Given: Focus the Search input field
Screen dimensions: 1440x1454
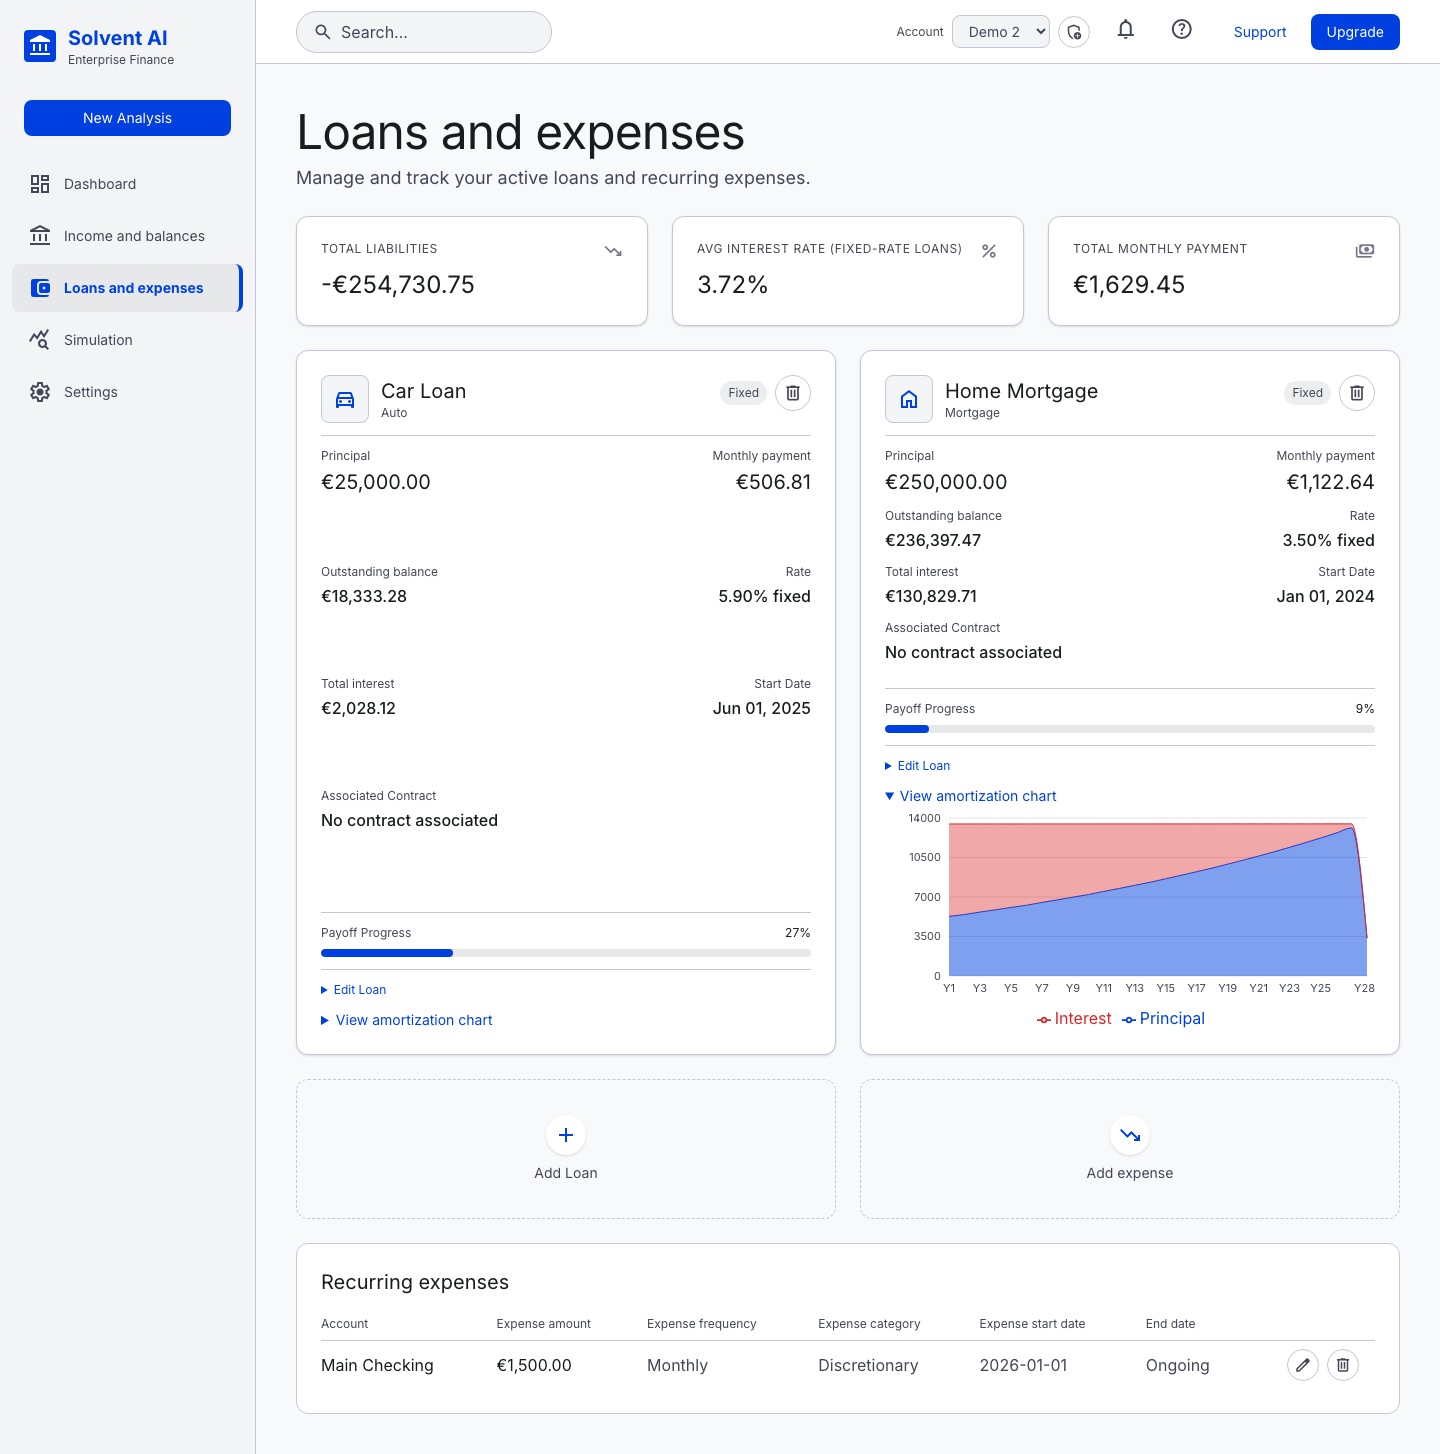Looking at the screenshot, I should coord(424,32).
